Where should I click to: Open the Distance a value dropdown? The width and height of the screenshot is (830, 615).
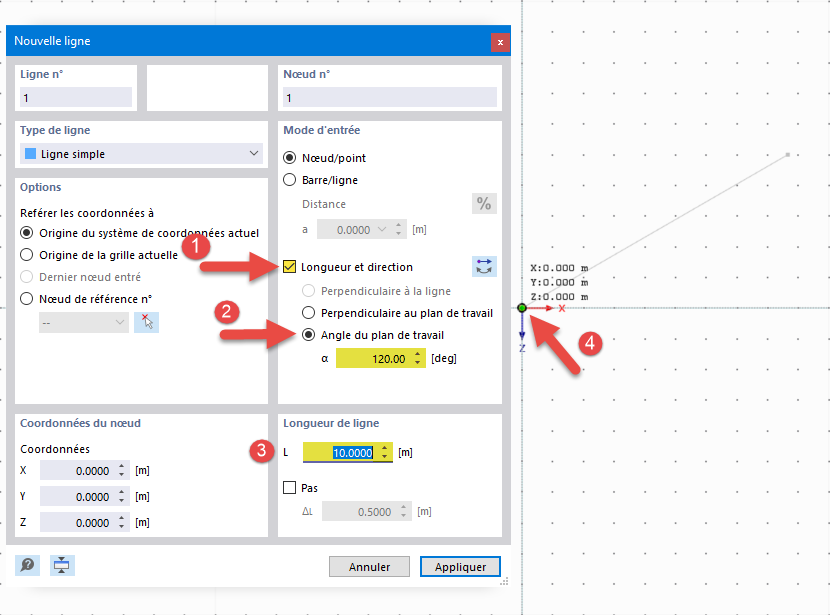382,230
